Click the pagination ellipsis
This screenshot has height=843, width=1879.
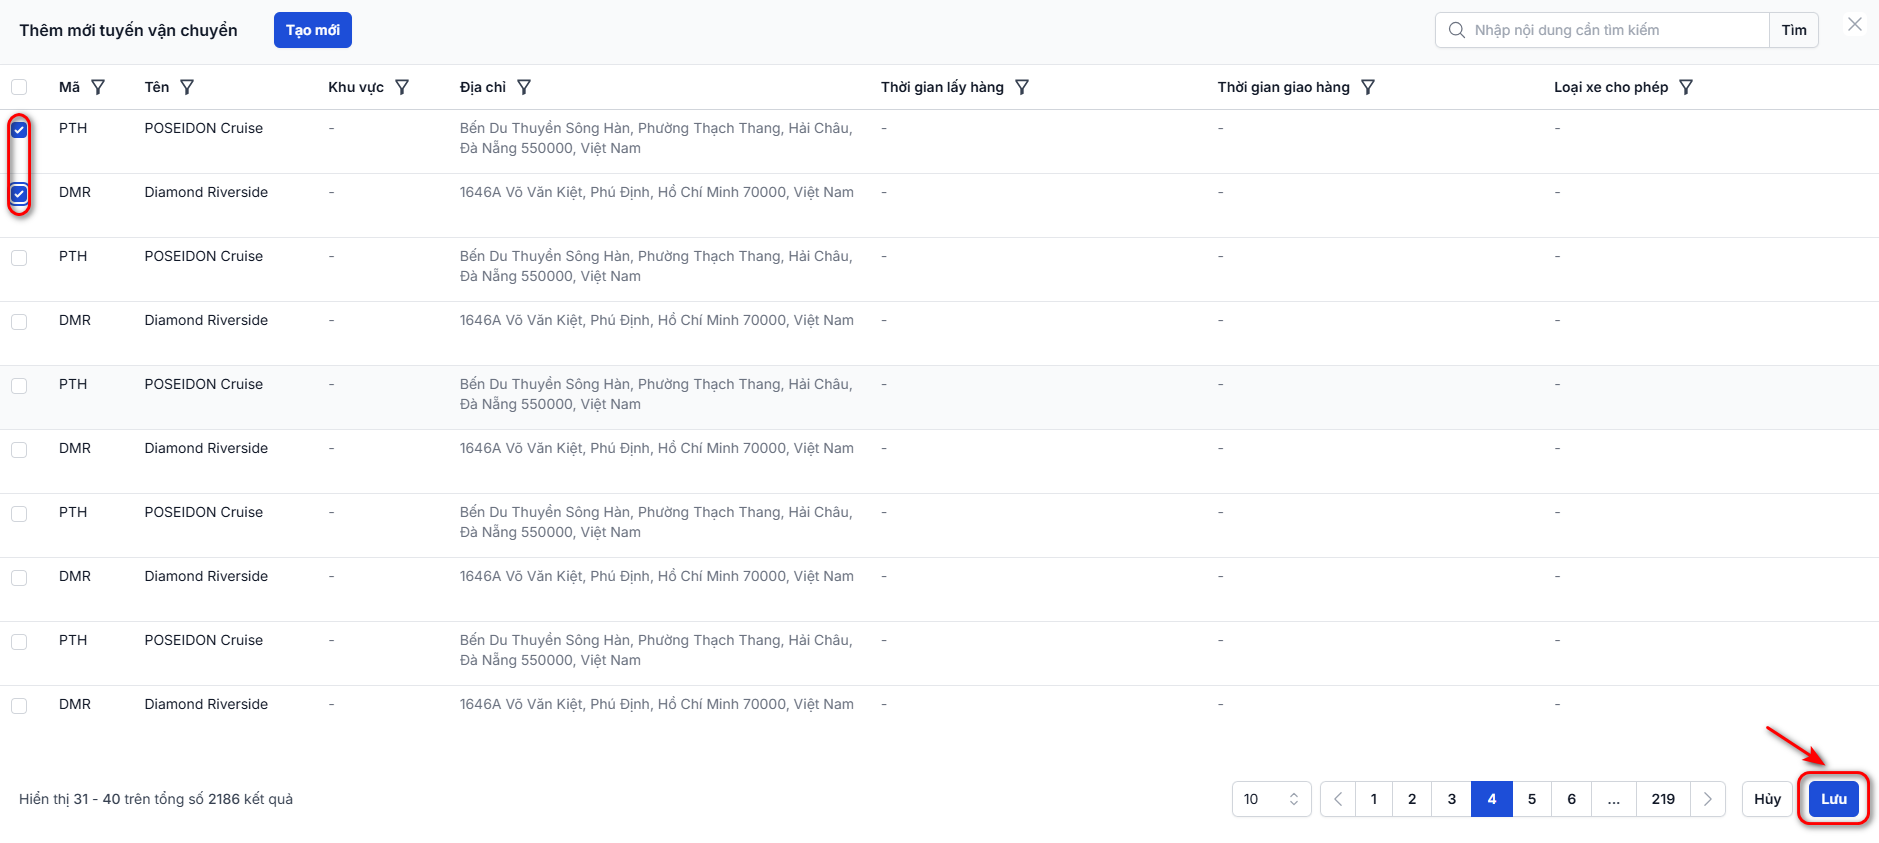point(1614,799)
